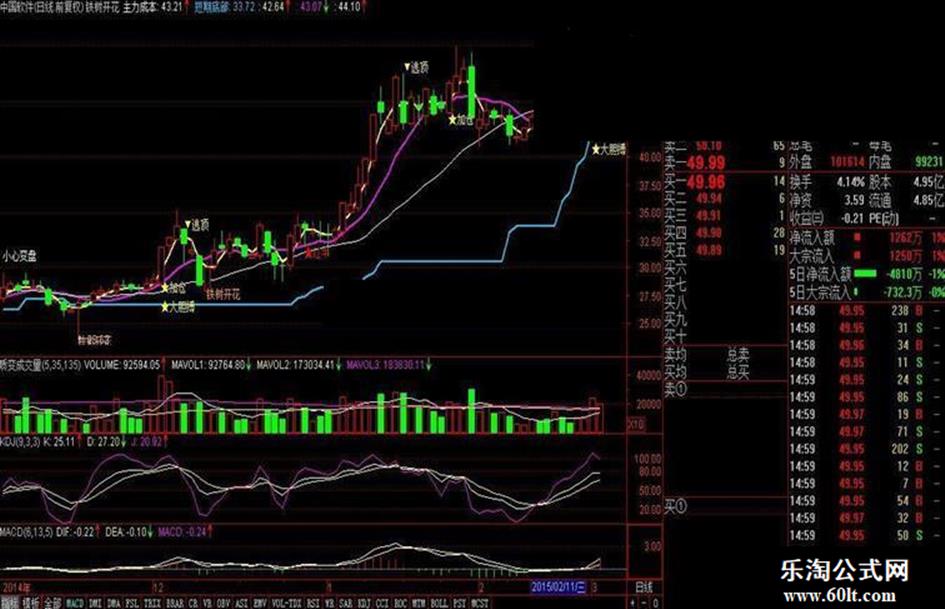Select the TRIX indicator tab
This screenshot has height=609, width=945.
tap(152, 602)
